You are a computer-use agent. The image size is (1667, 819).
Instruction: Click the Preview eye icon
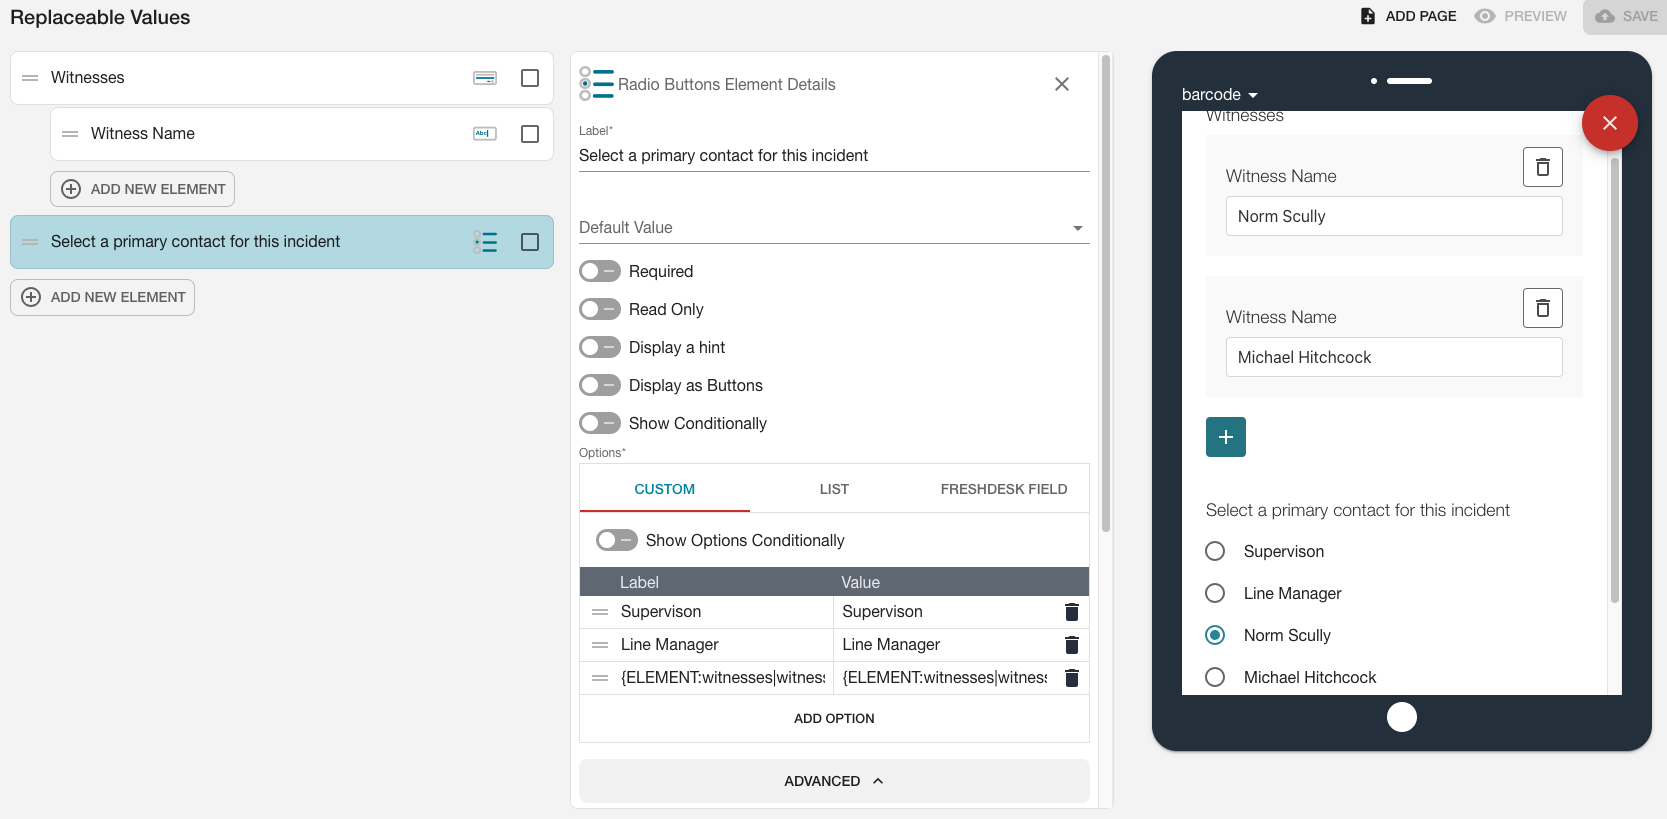[x=1485, y=16]
